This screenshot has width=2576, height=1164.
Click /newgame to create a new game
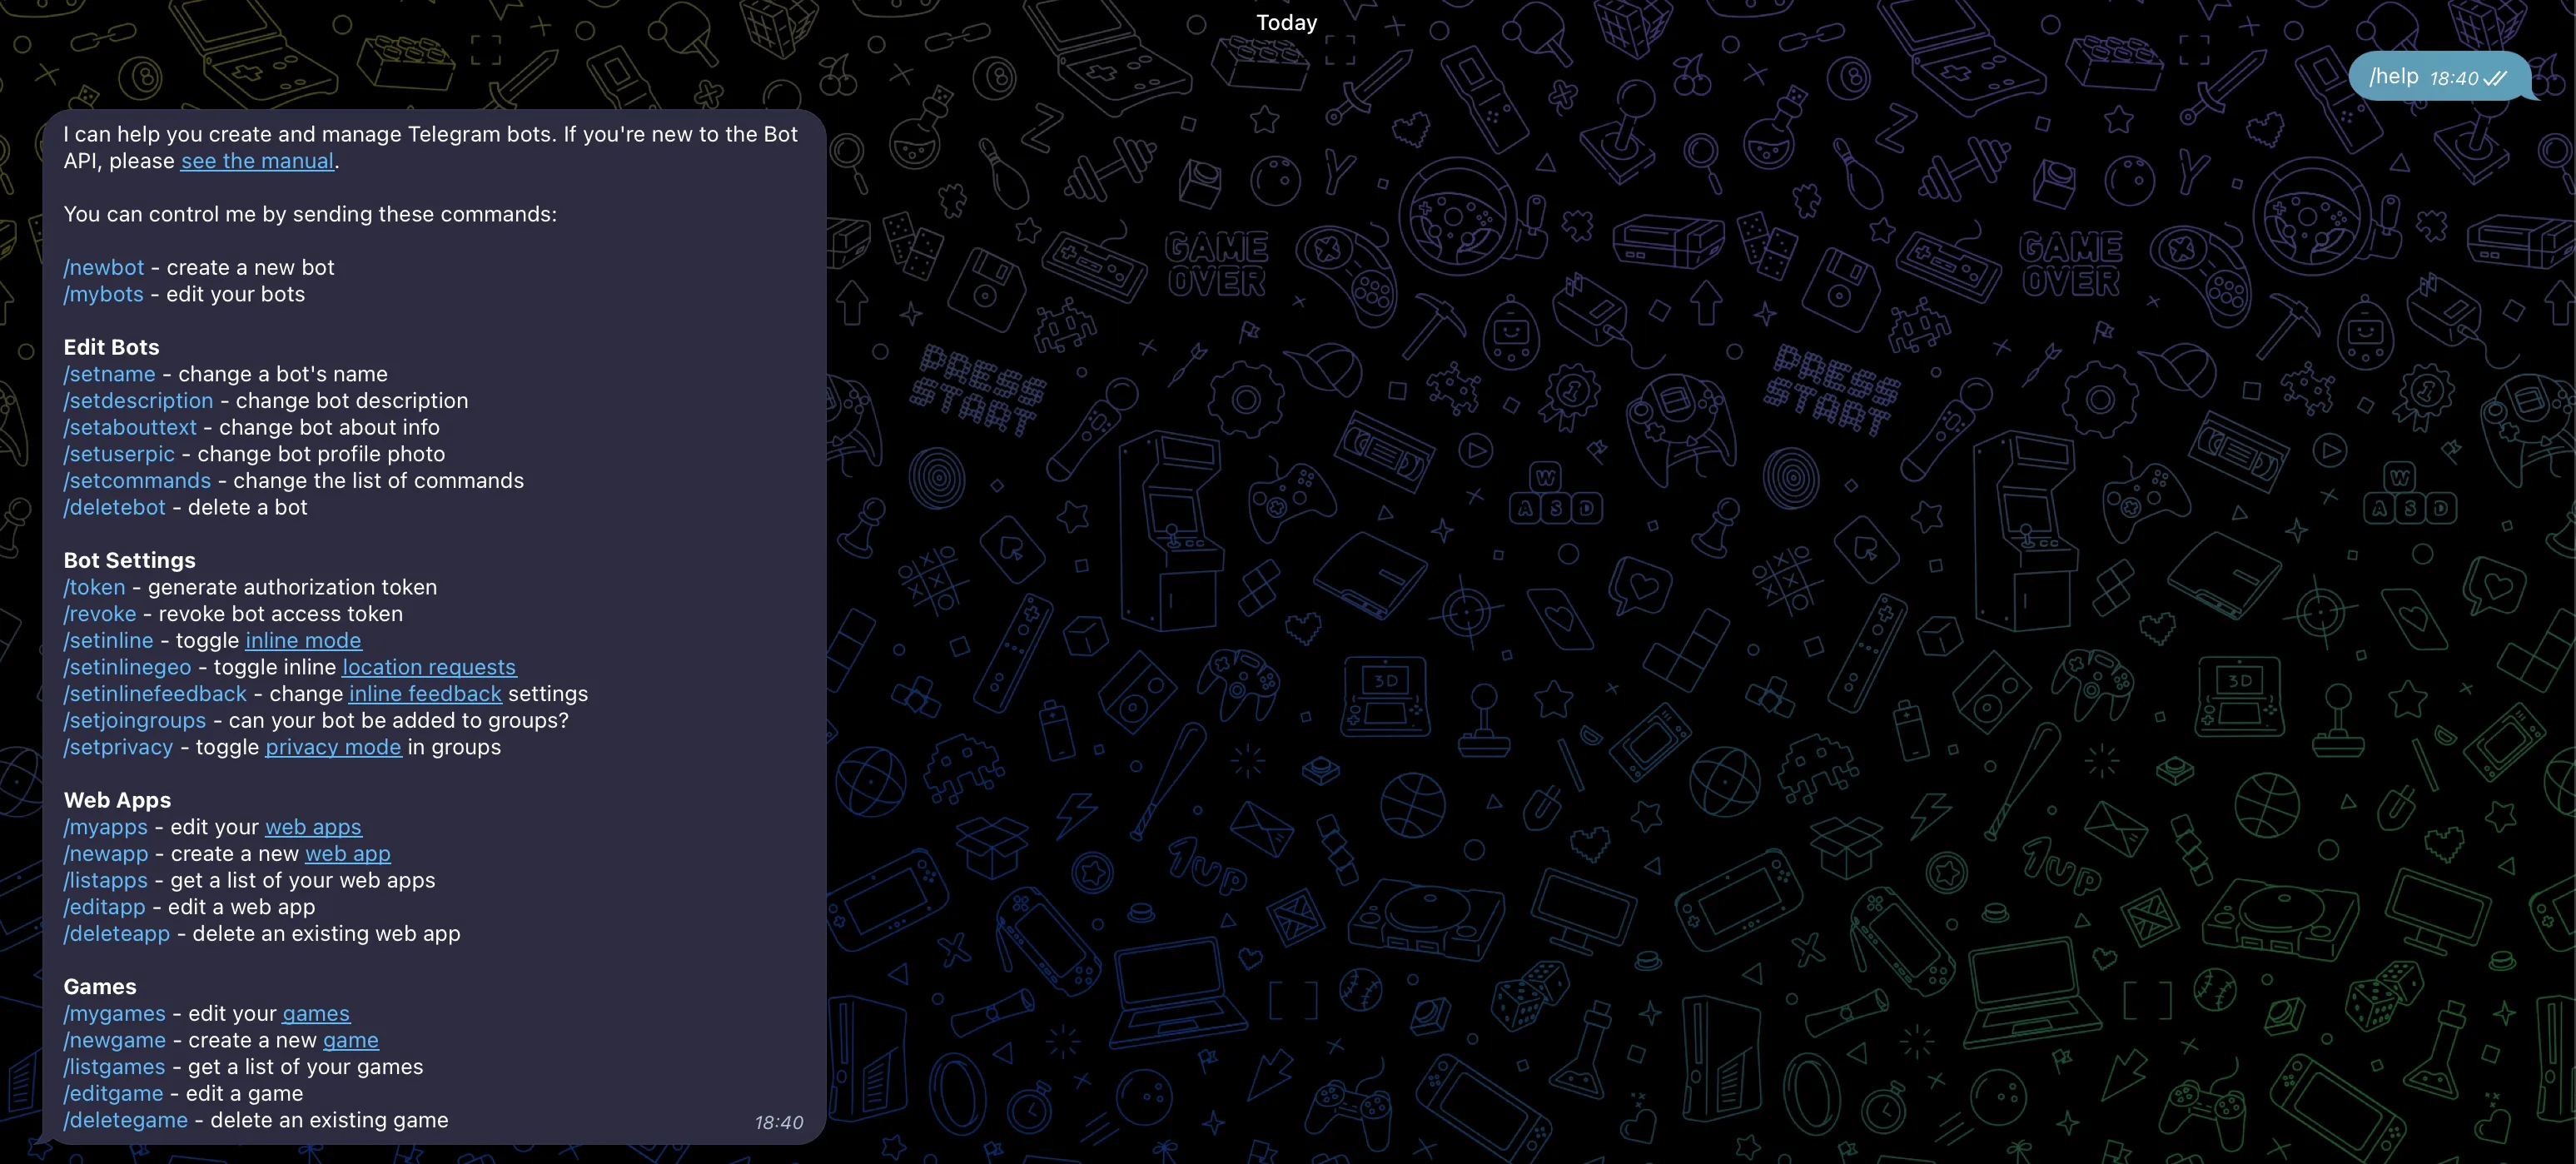pos(114,1040)
